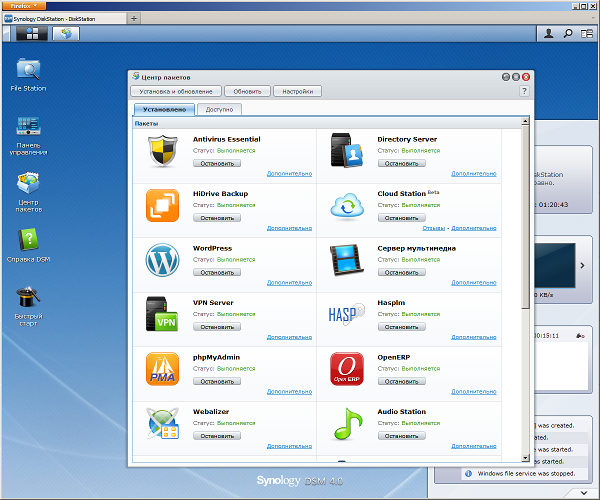Click the Media Server film icon
This screenshot has width=600, height=500.
346,260
